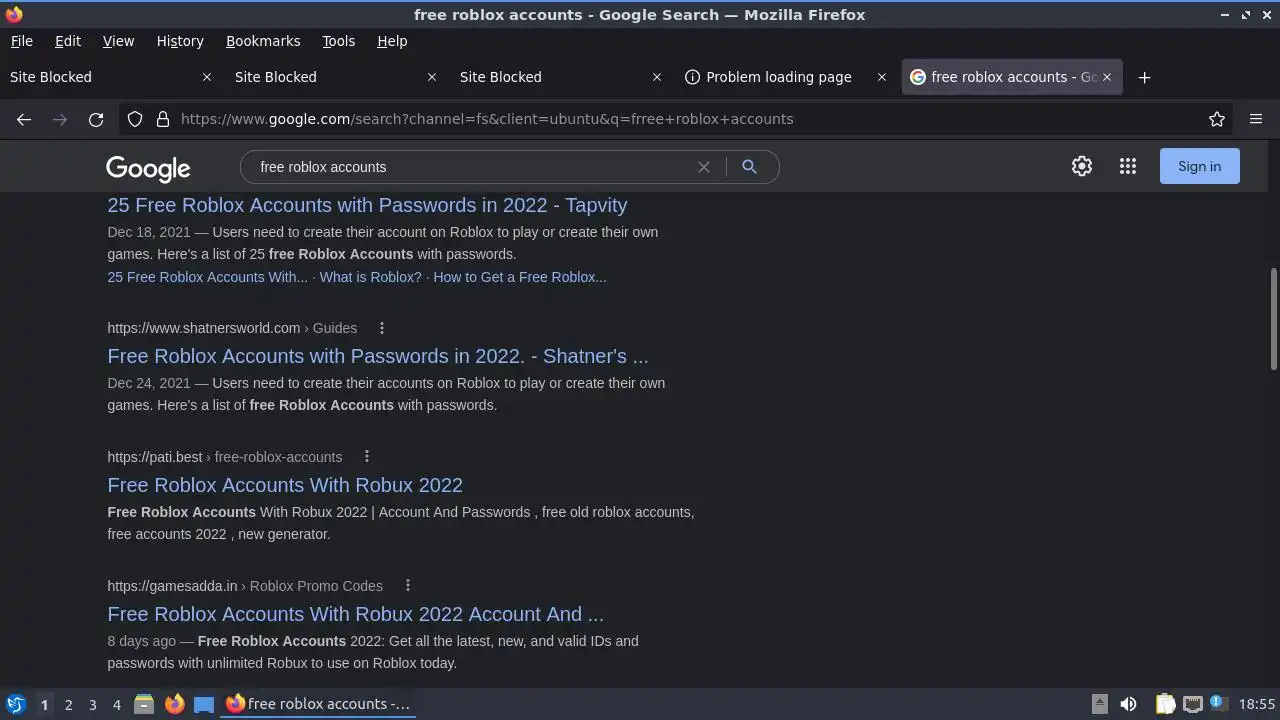Click the tray up-arrow icon
1280x720 pixels.
click(1099, 704)
